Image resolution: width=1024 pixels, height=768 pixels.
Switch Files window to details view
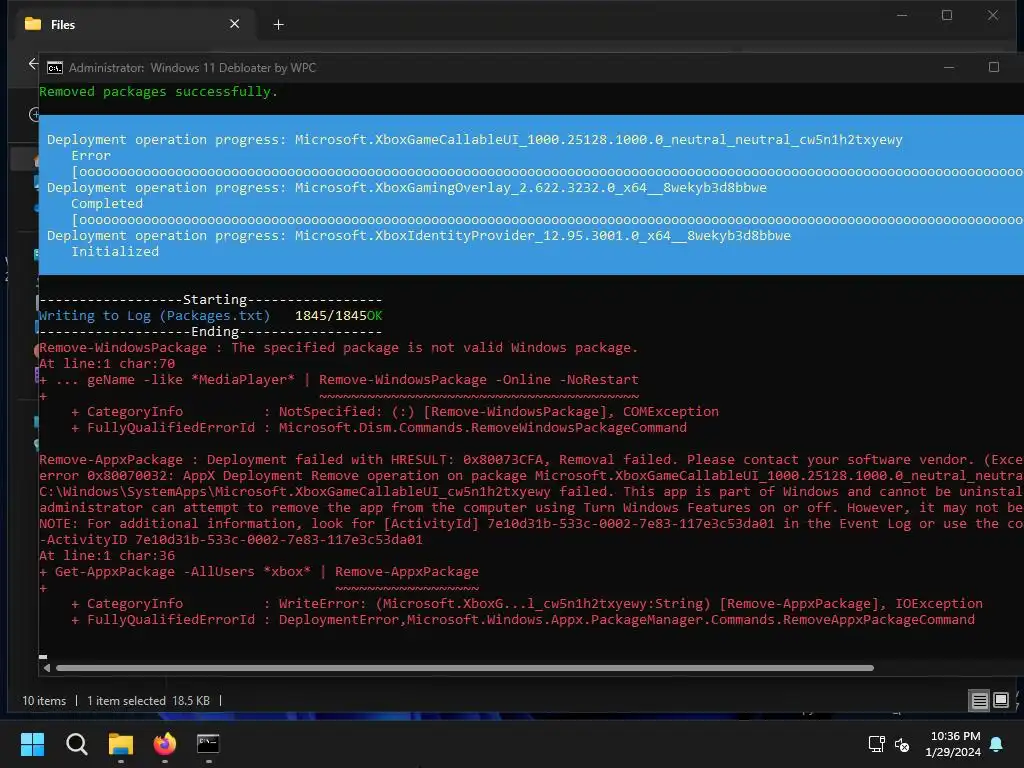980,701
